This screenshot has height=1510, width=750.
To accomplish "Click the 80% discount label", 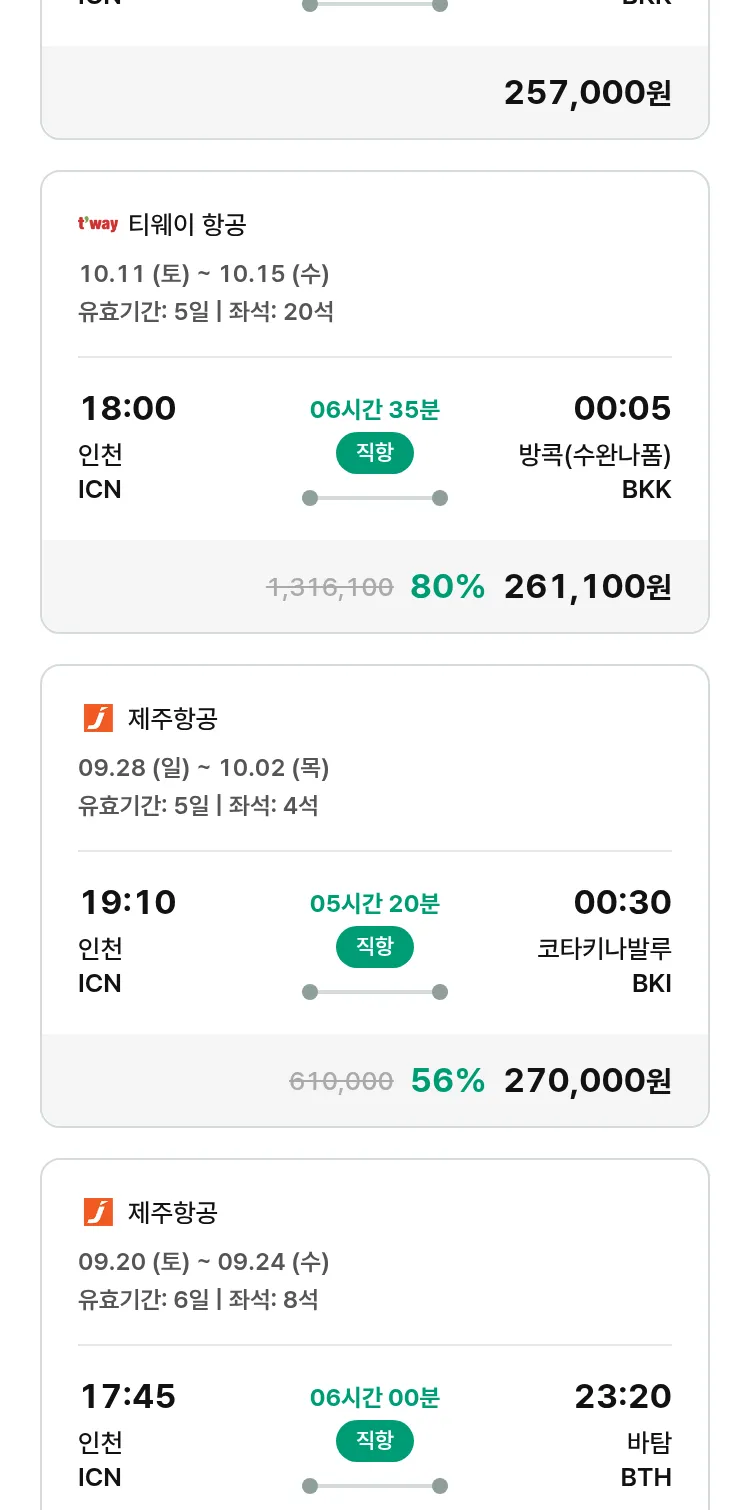I will (448, 587).
